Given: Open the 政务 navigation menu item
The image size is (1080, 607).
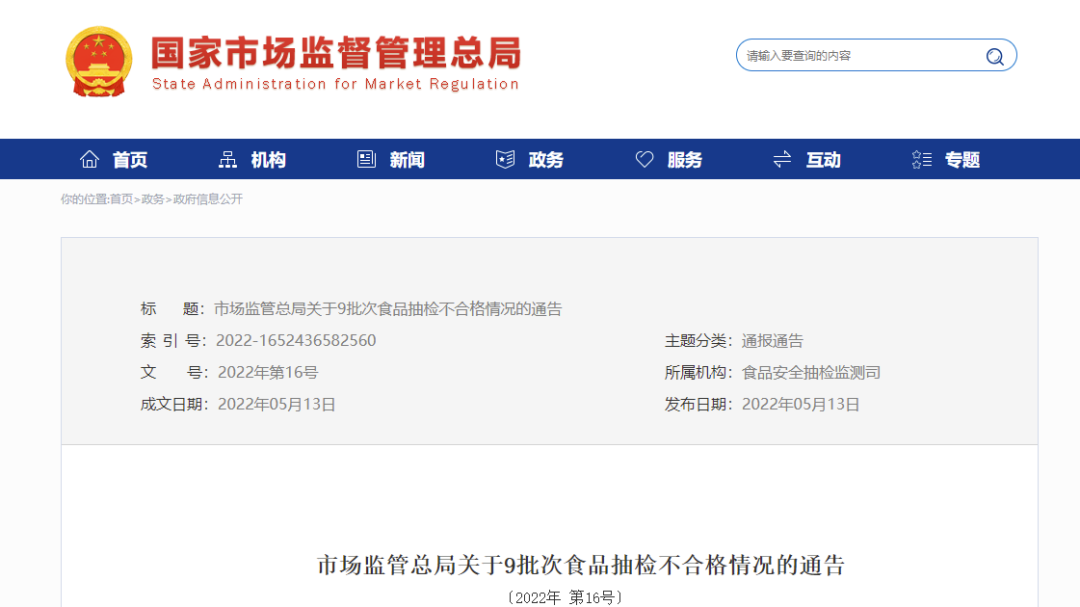Looking at the screenshot, I should (x=546, y=160).
